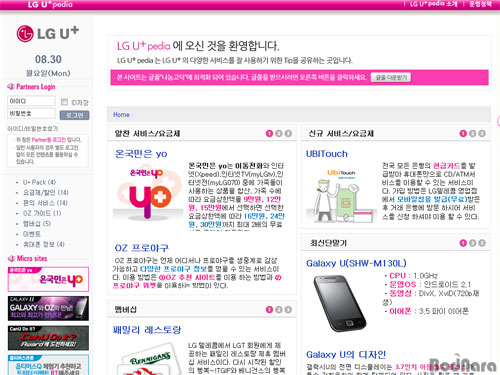The height and width of the screenshot is (375, 500).
Task: Select page 1 dot in 신규 서비스/요금제 panel
Action: (463, 133)
